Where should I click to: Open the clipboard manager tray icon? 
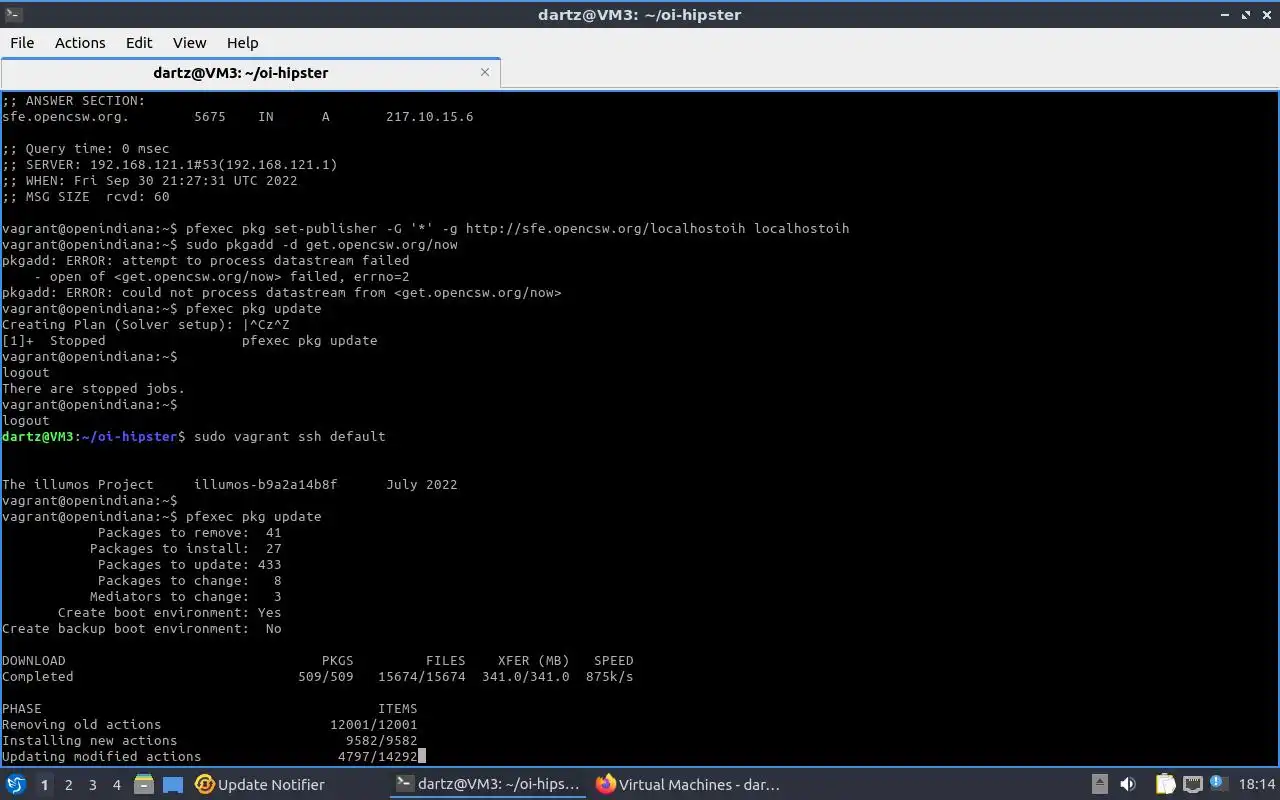(1165, 785)
